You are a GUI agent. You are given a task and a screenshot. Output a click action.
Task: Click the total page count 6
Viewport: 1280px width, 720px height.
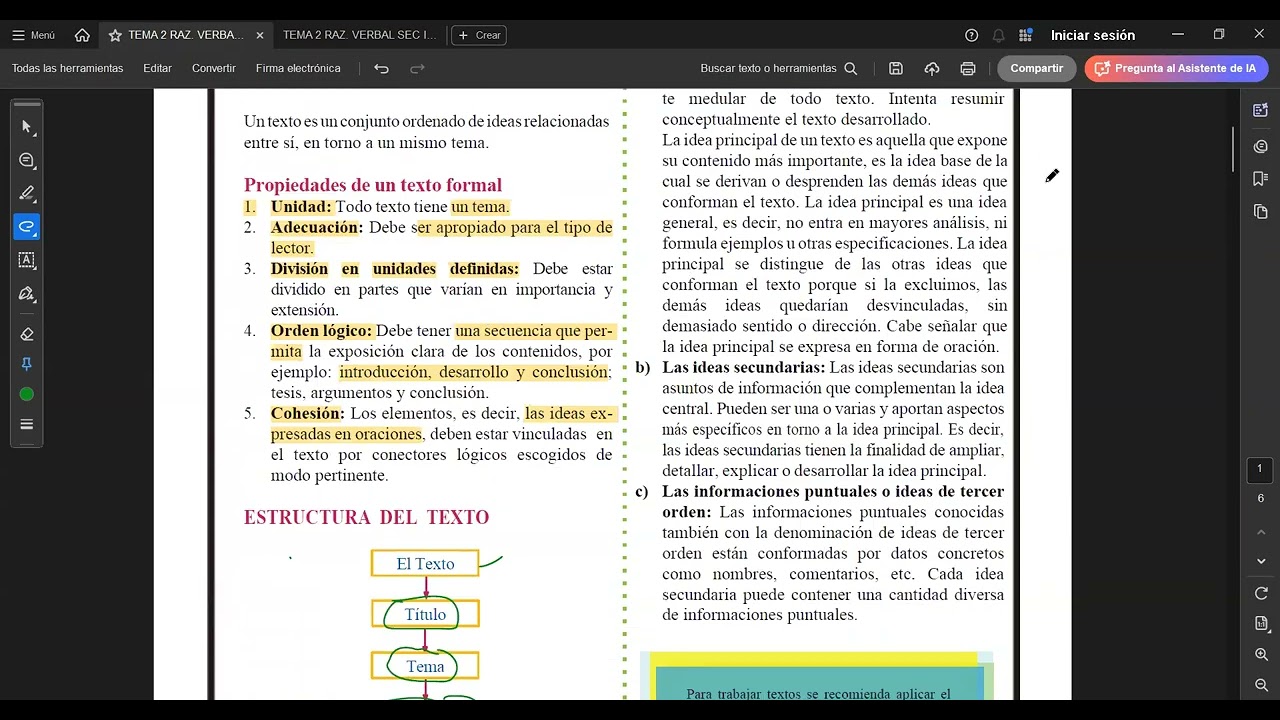click(1260, 498)
